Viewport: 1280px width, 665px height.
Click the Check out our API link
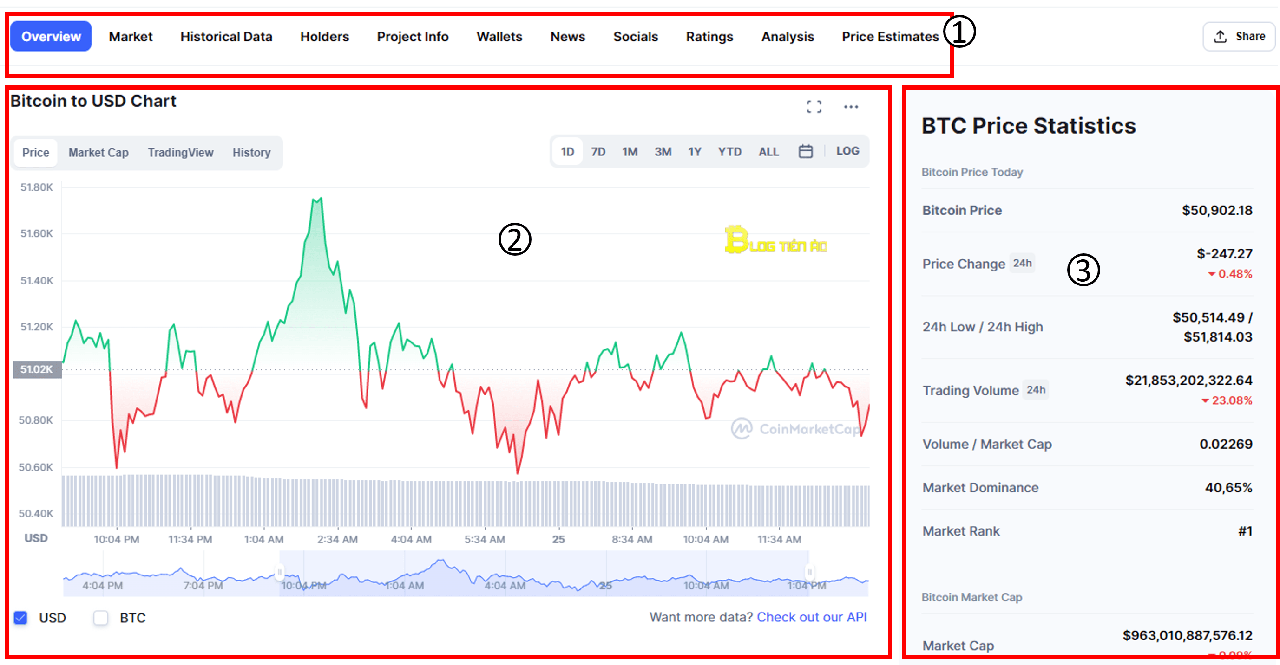coord(811,617)
